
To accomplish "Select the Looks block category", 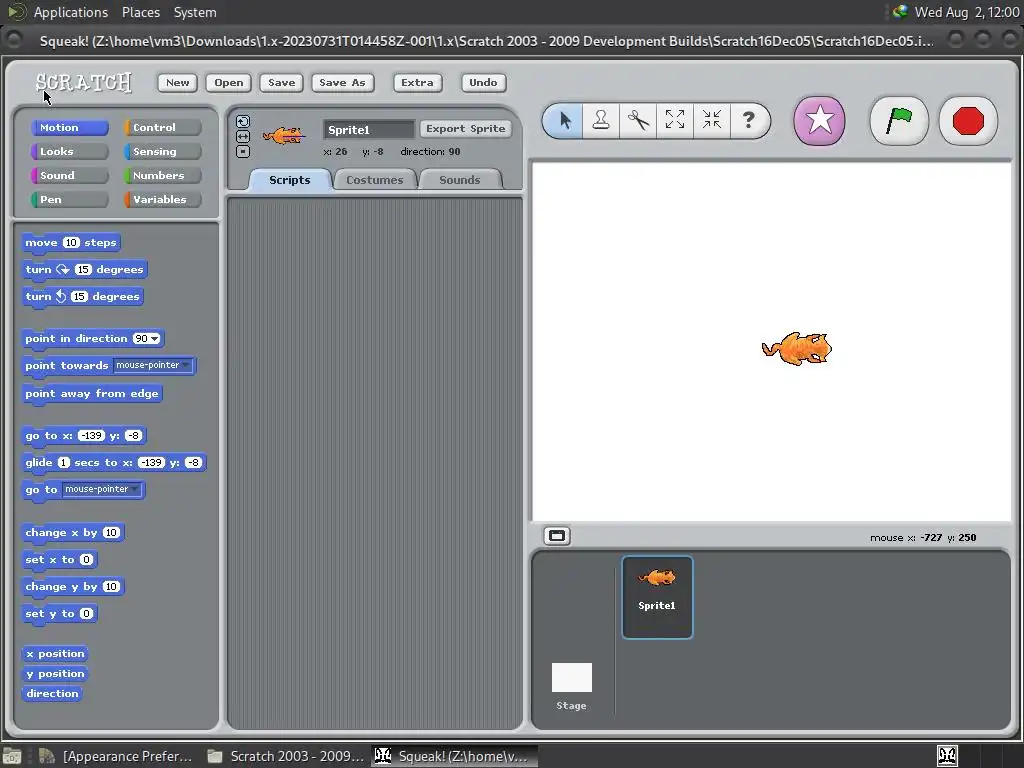I will pyautogui.click(x=69, y=152).
